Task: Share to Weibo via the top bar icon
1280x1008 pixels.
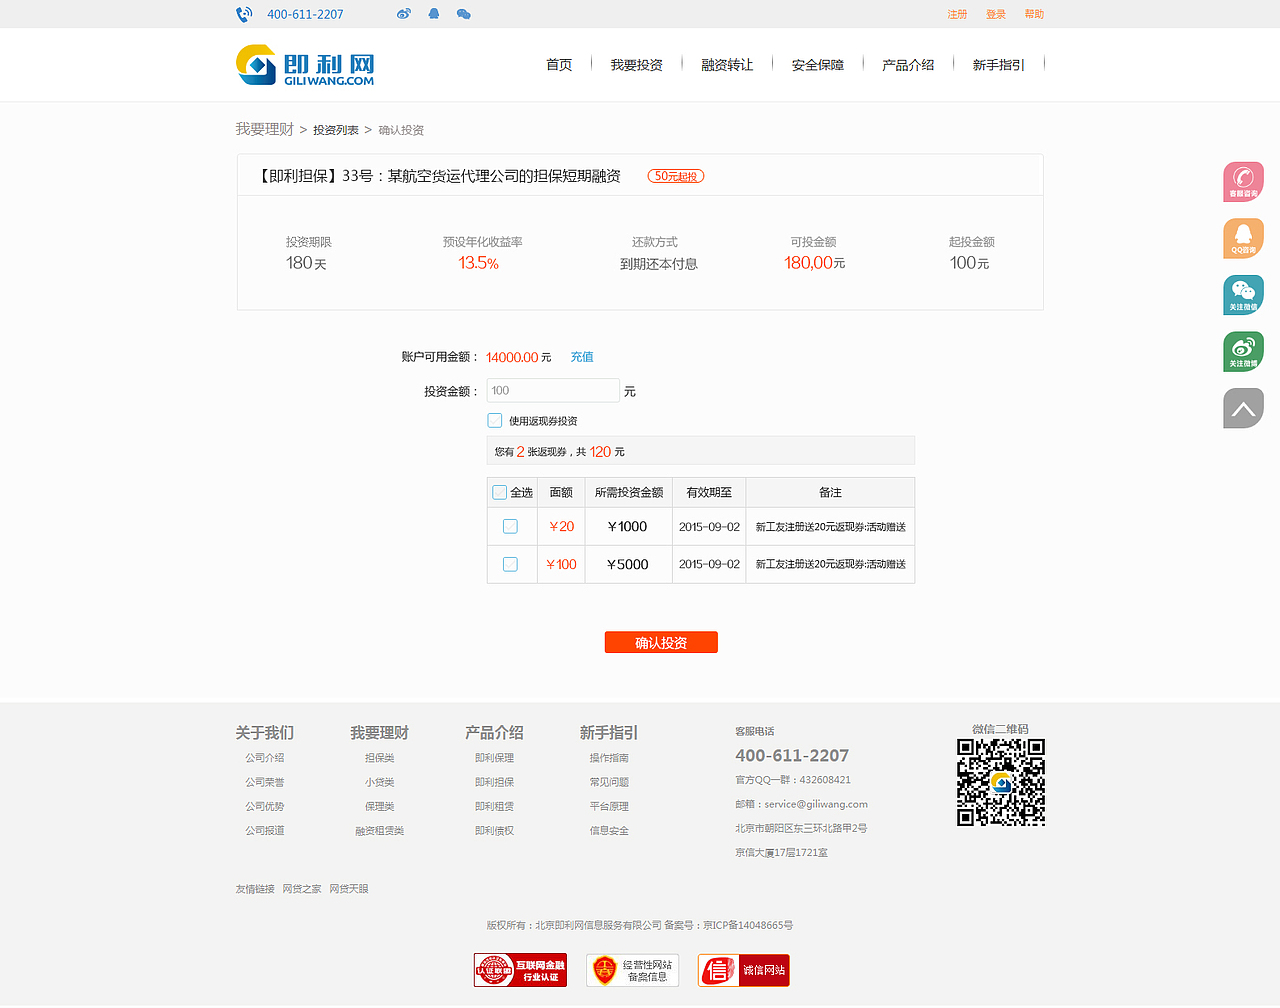Action: pyautogui.click(x=403, y=14)
